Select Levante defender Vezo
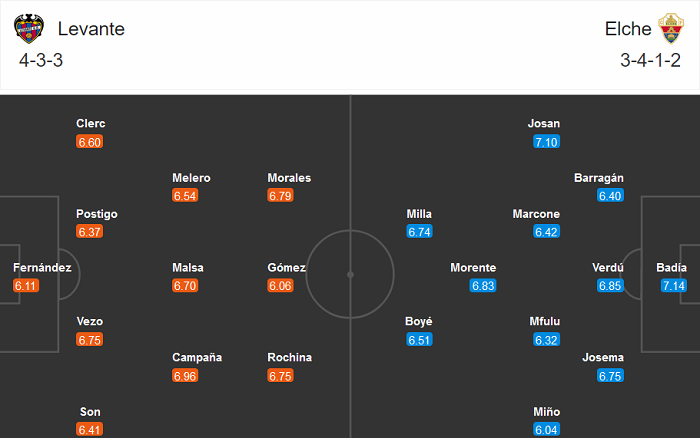 click(x=90, y=322)
